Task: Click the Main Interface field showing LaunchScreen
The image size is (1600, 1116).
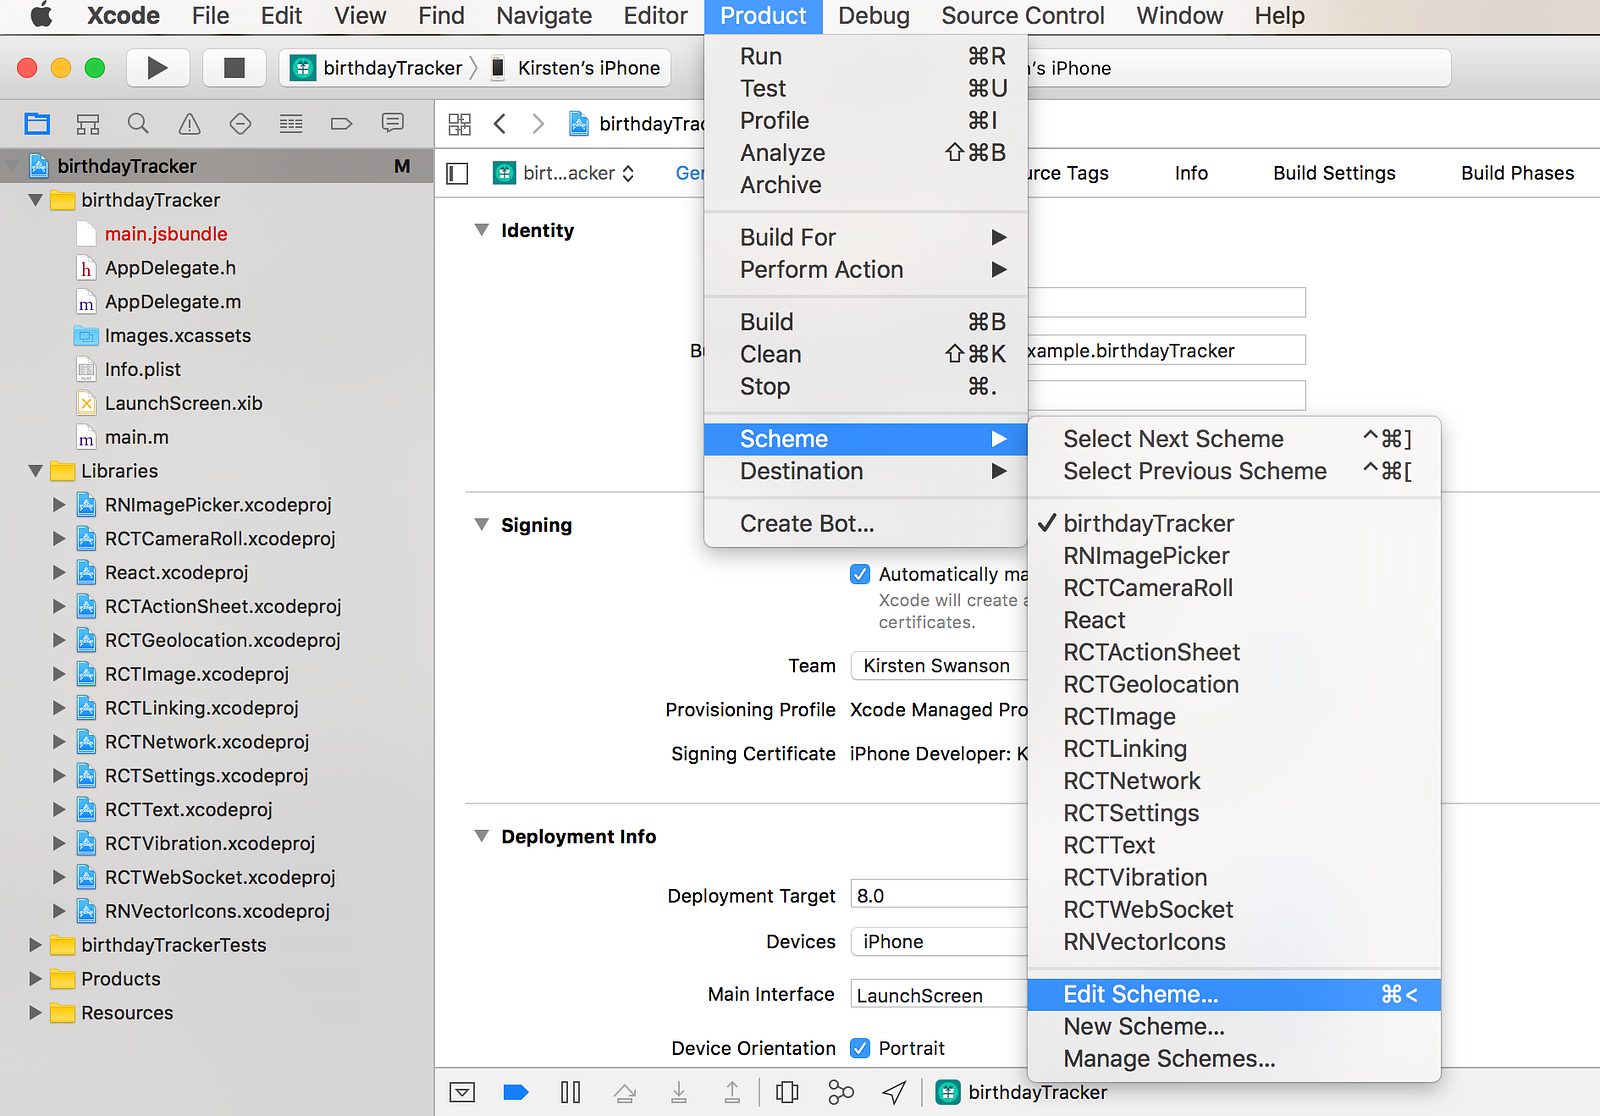Action: click(x=939, y=995)
